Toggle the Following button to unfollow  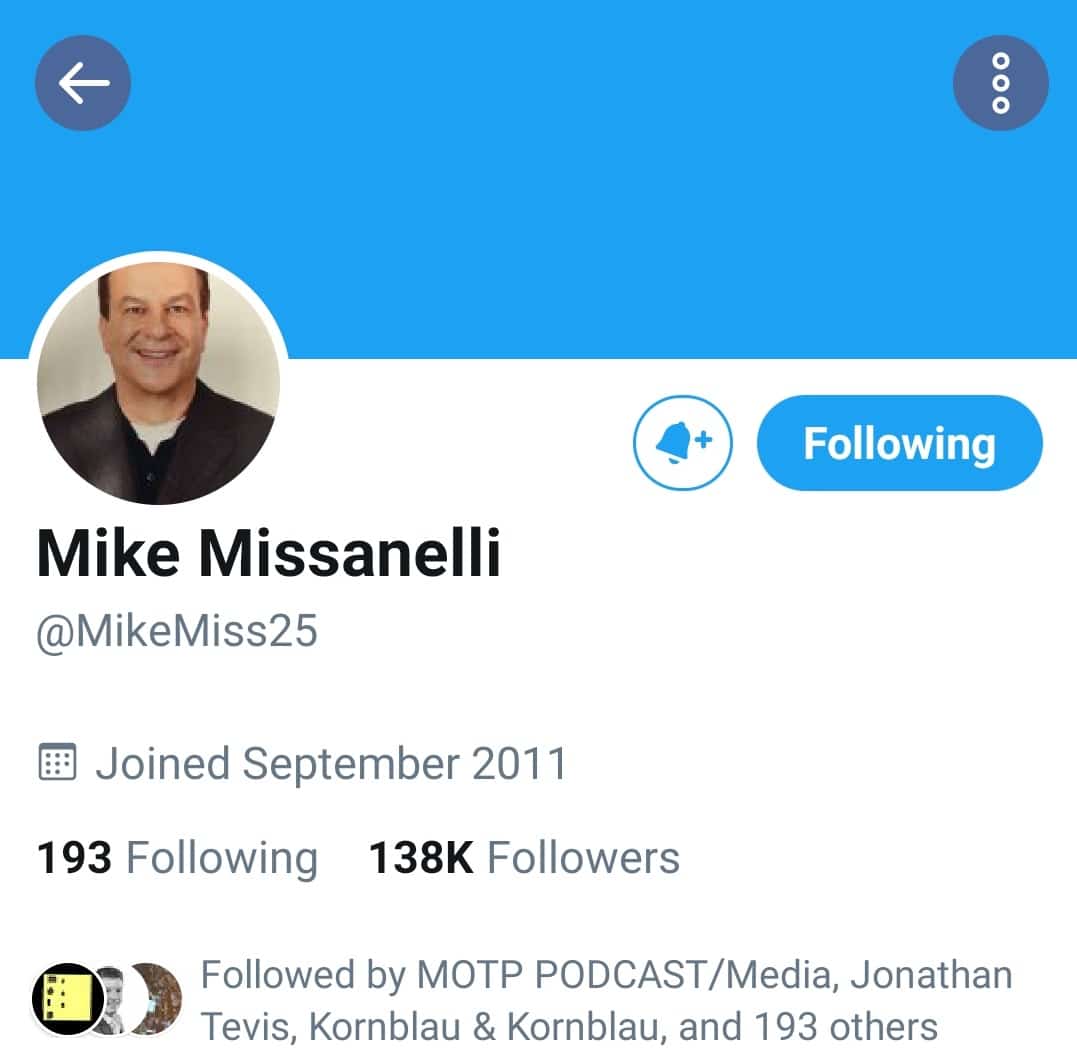900,443
